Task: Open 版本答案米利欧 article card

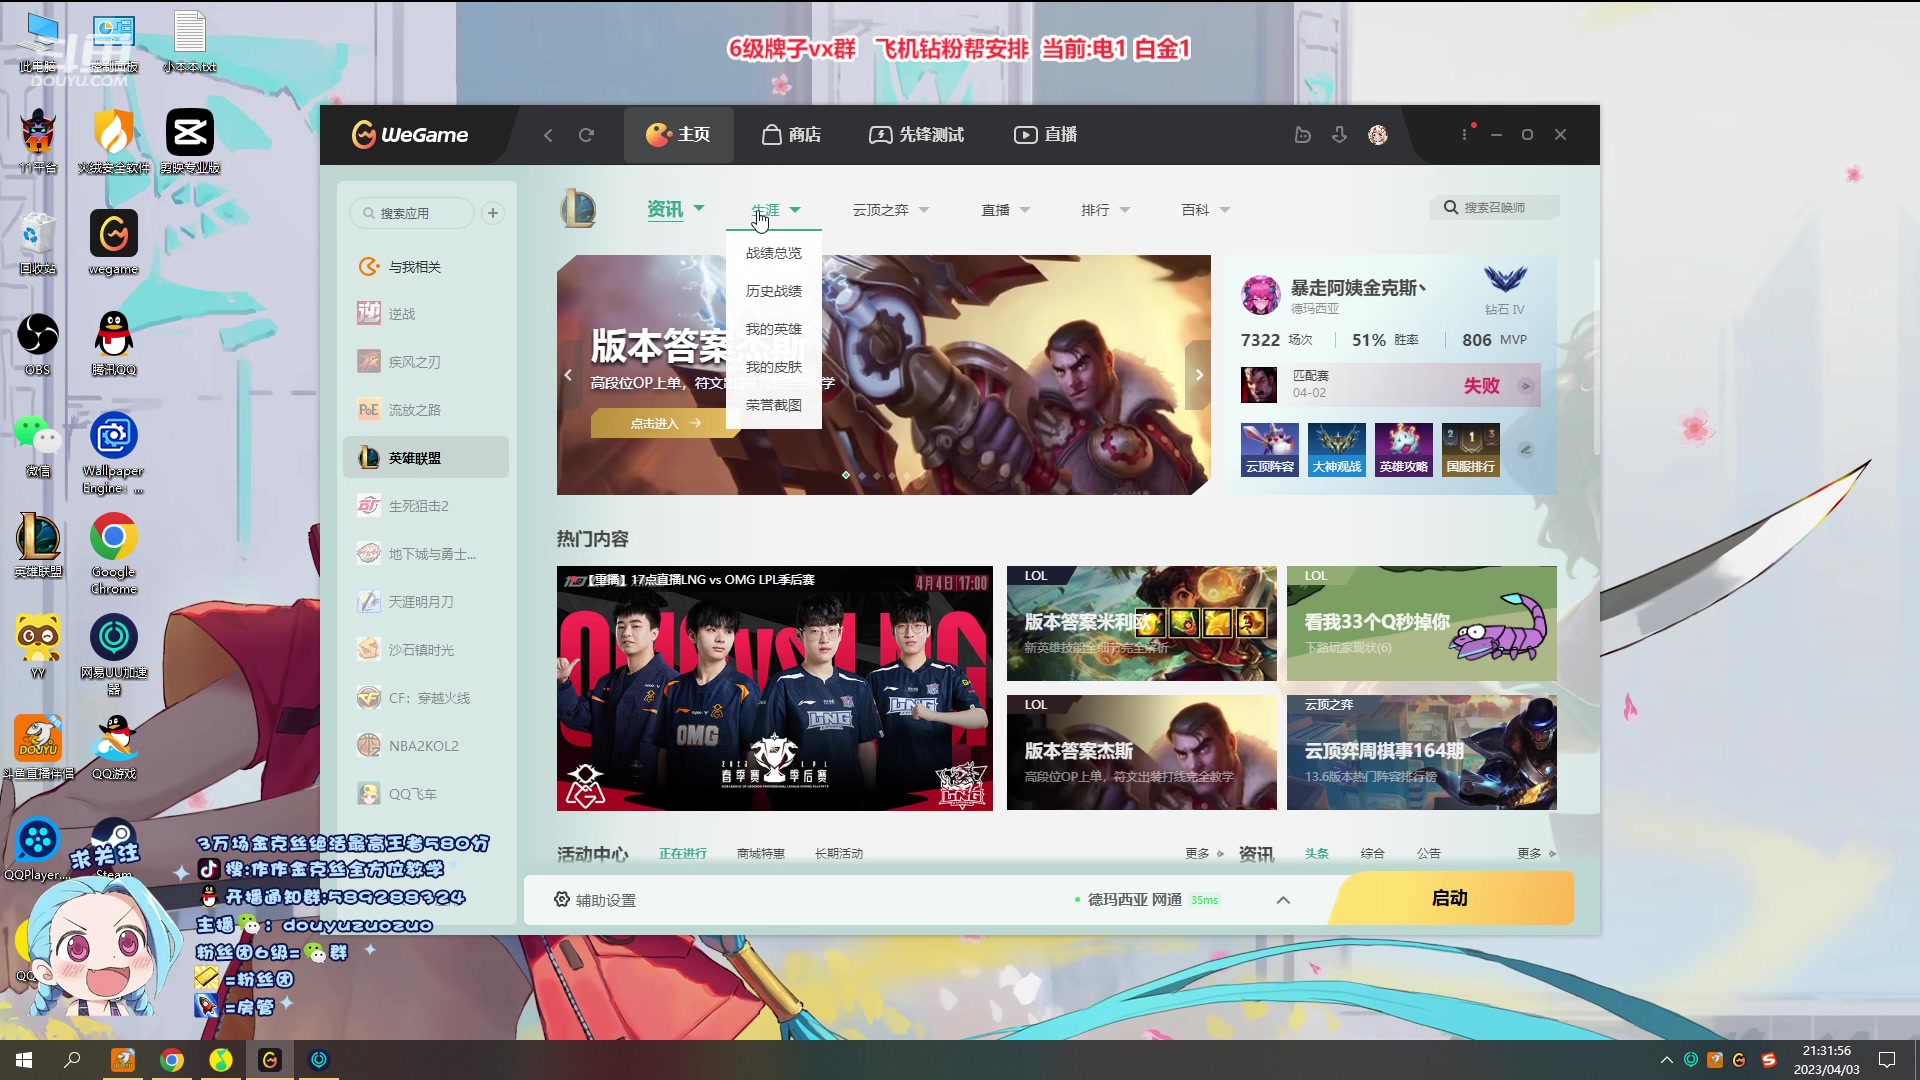Action: (1142, 624)
